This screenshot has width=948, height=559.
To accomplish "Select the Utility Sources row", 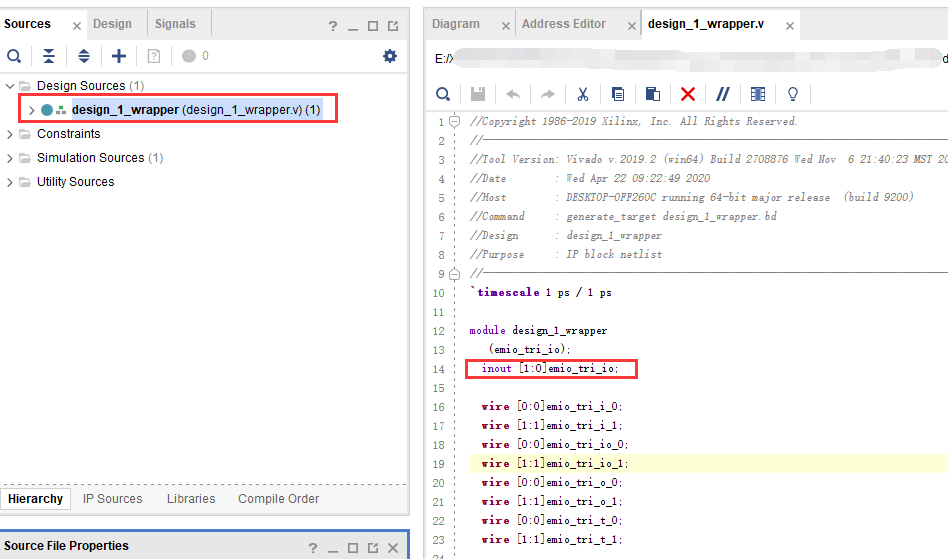I will [x=76, y=182].
